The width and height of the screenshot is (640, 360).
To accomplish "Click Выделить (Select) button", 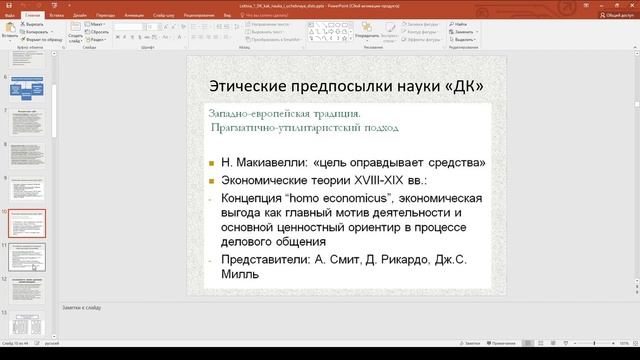I will [x=462, y=40].
